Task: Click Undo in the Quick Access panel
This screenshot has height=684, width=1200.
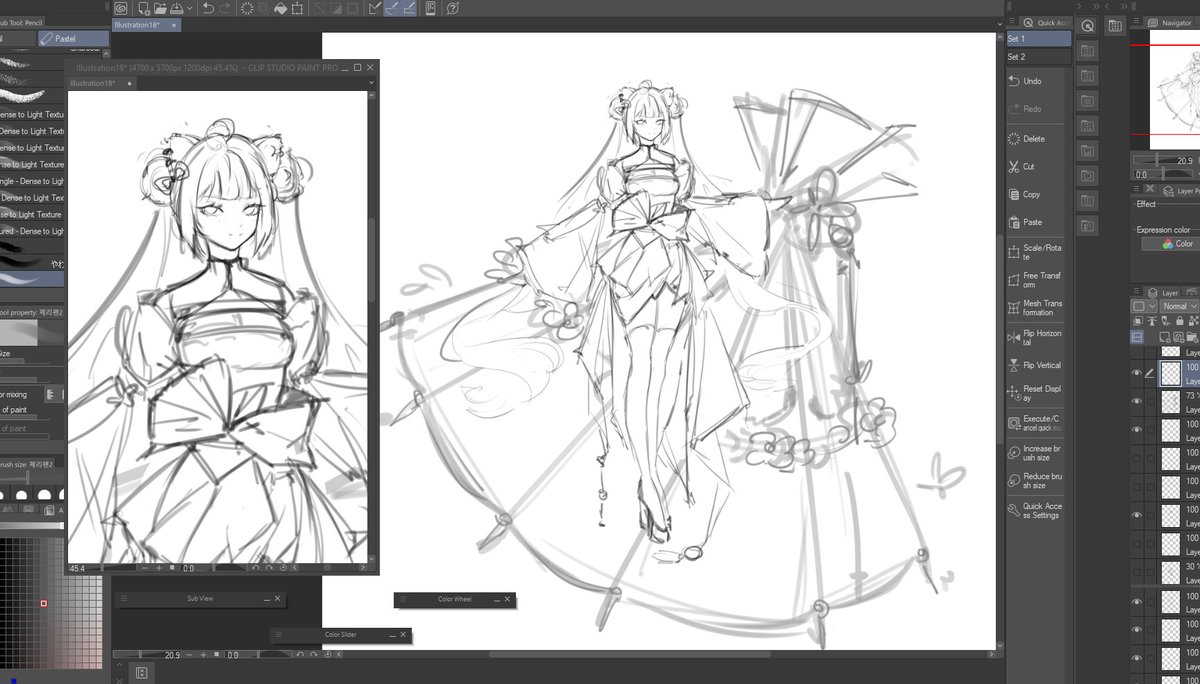Action: [1034, 81]
